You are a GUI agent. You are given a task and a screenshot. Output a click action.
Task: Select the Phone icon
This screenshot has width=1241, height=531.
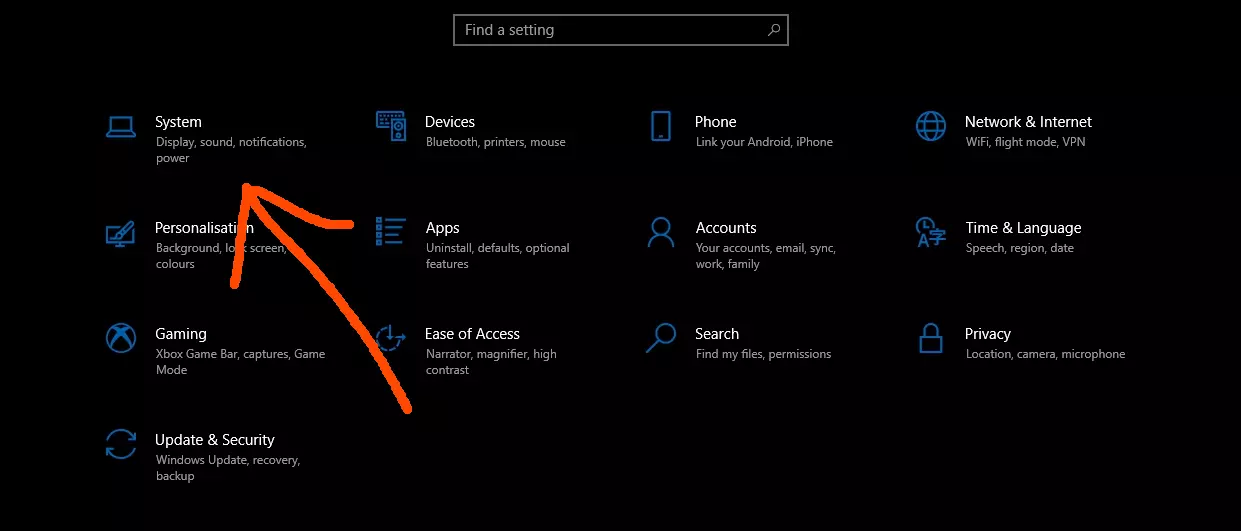click(660, 127)
